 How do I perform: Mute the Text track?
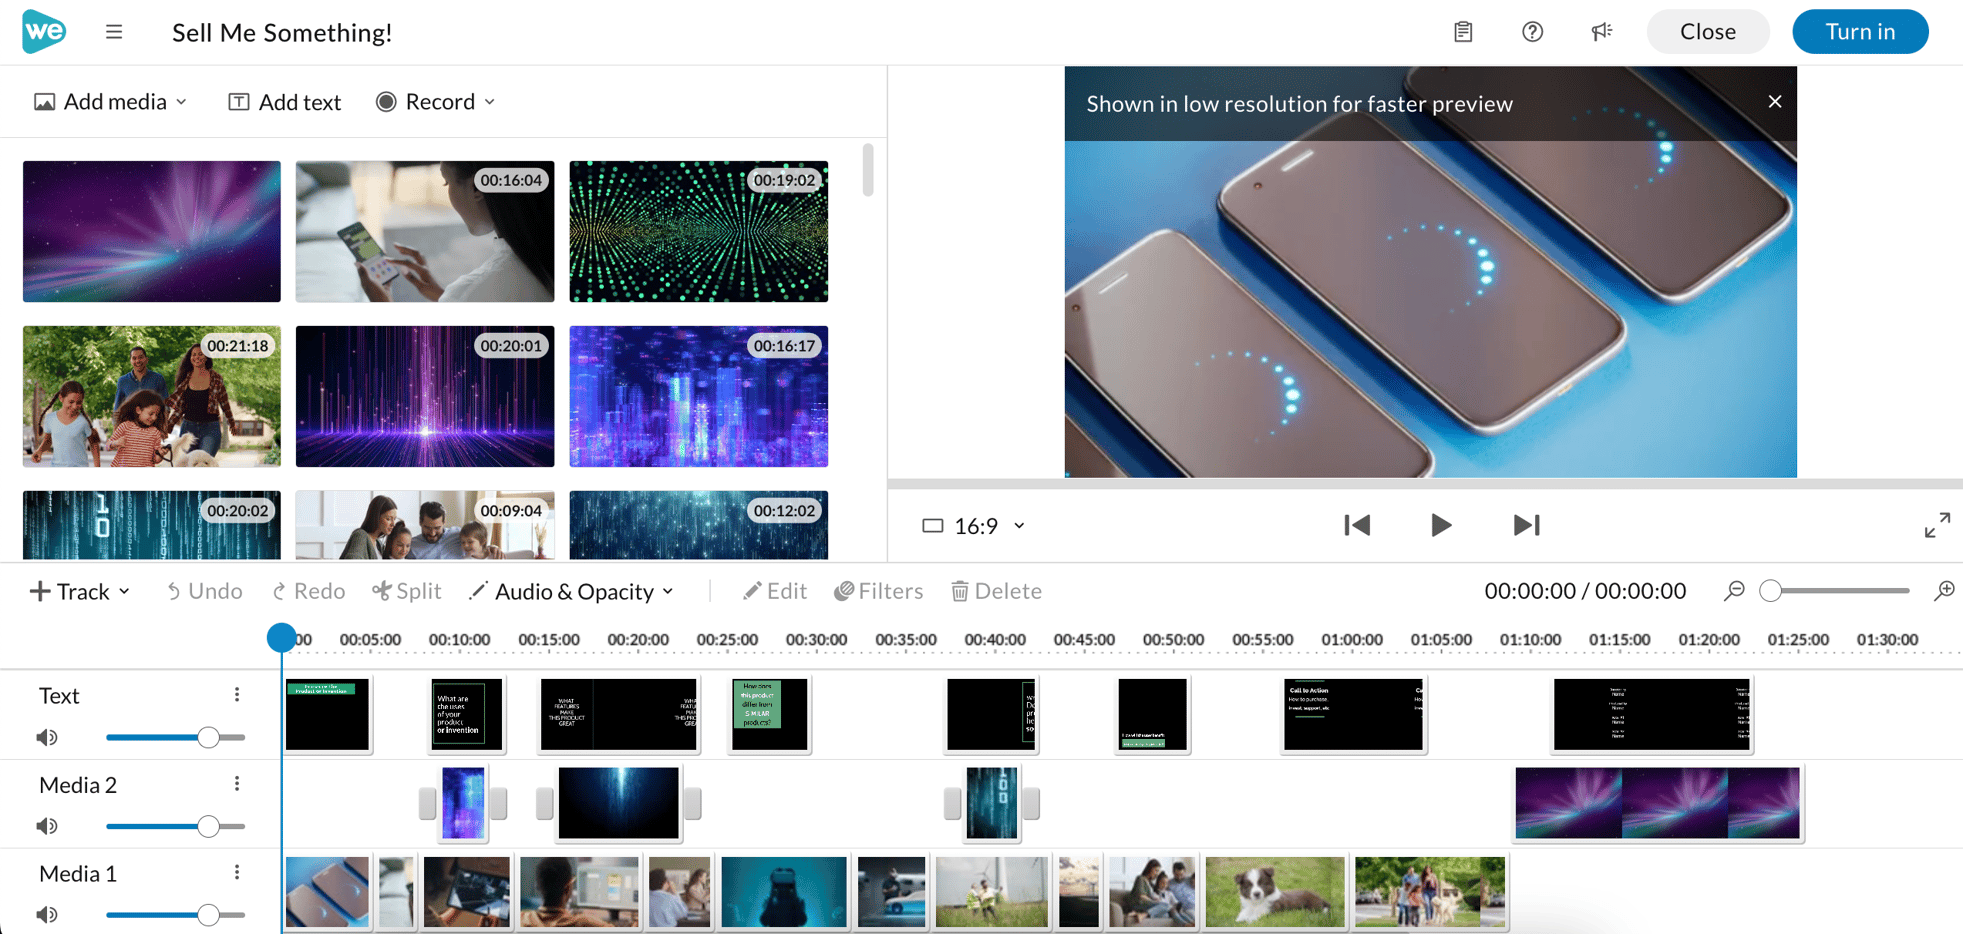47,738
